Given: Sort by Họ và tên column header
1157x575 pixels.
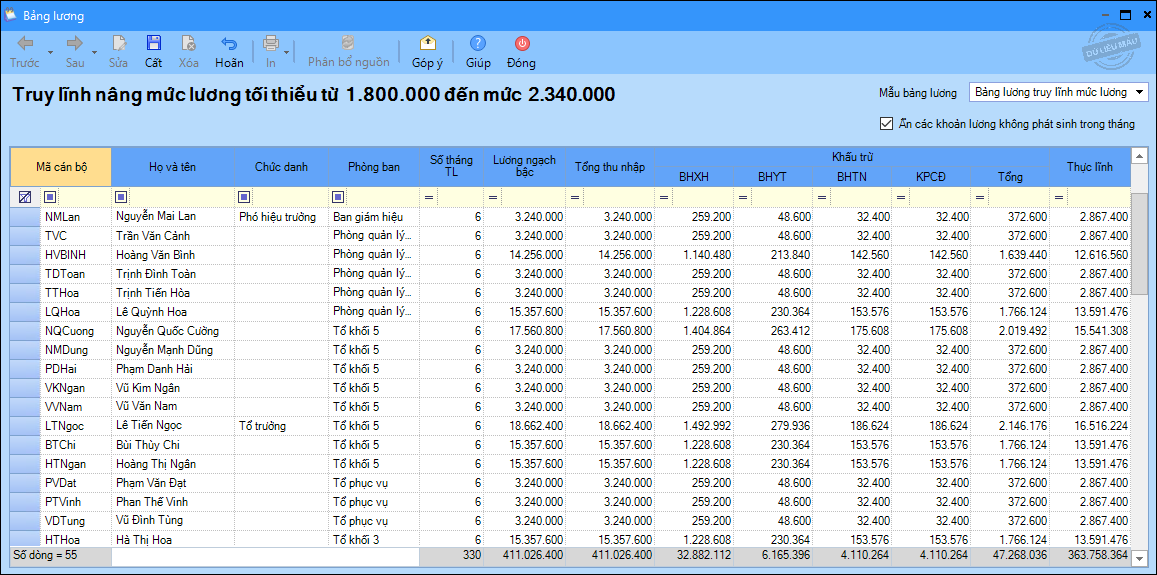Looking at the screenshot, I should (173, 167).
